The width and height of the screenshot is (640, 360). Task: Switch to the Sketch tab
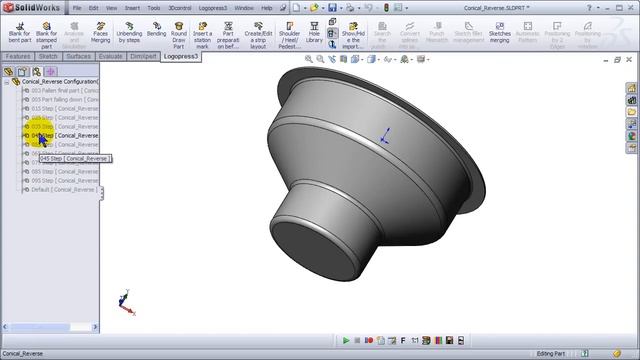coord(48,56)
